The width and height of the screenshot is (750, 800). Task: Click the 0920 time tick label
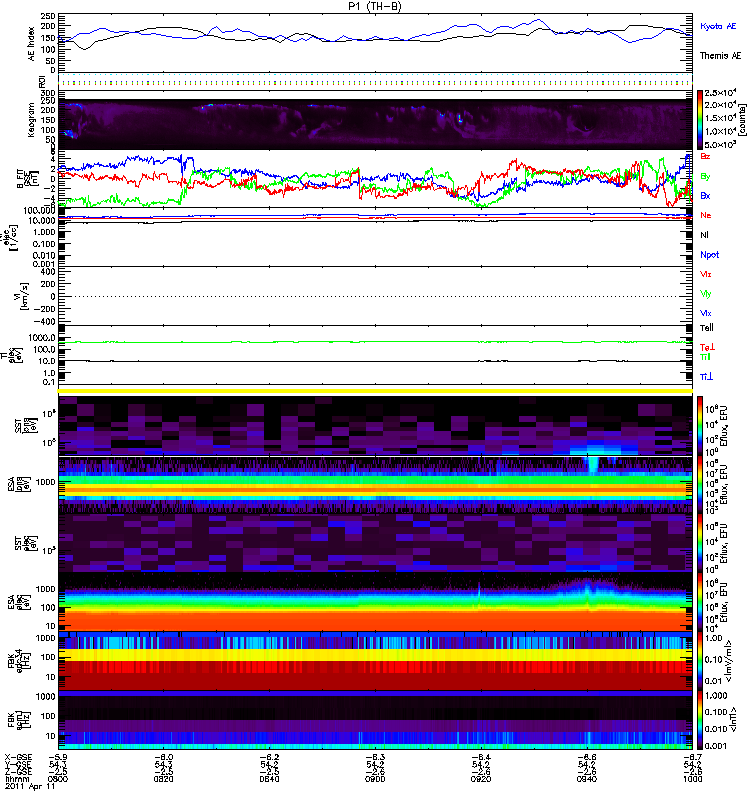pos(481,780)
